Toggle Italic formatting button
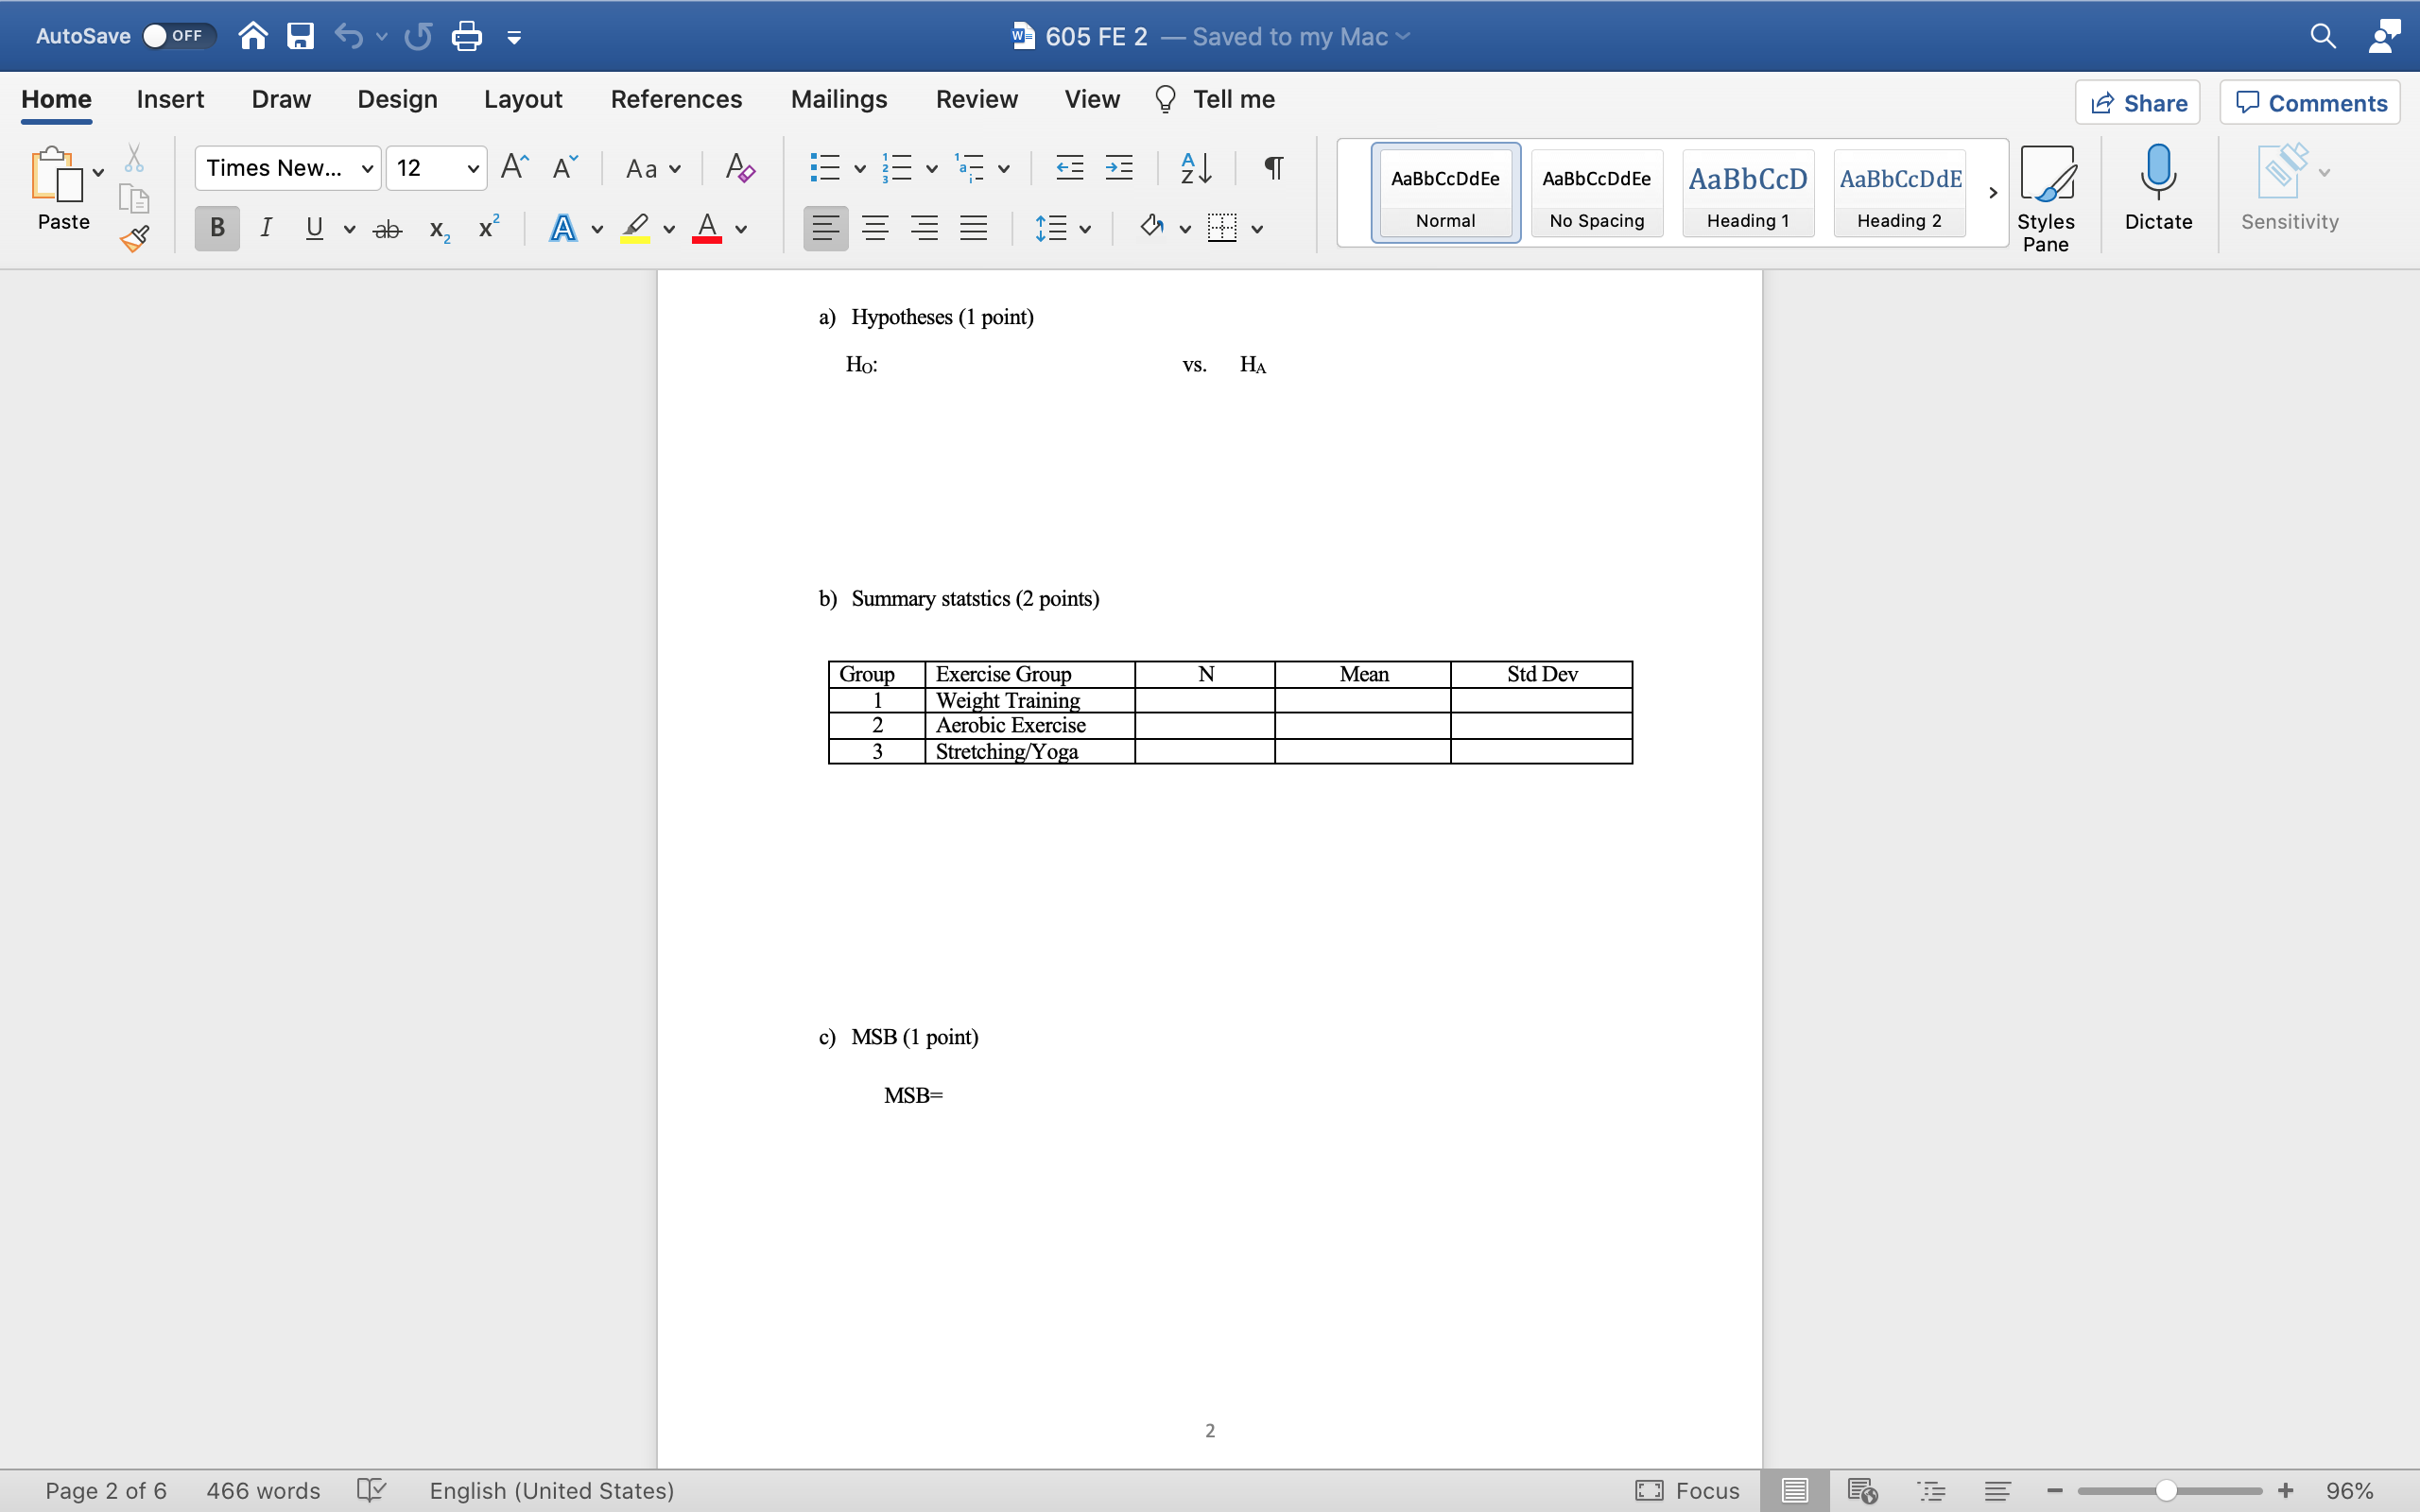Image resolution: width=2420 pixels, height=1512 pixels. click(266, 229)
